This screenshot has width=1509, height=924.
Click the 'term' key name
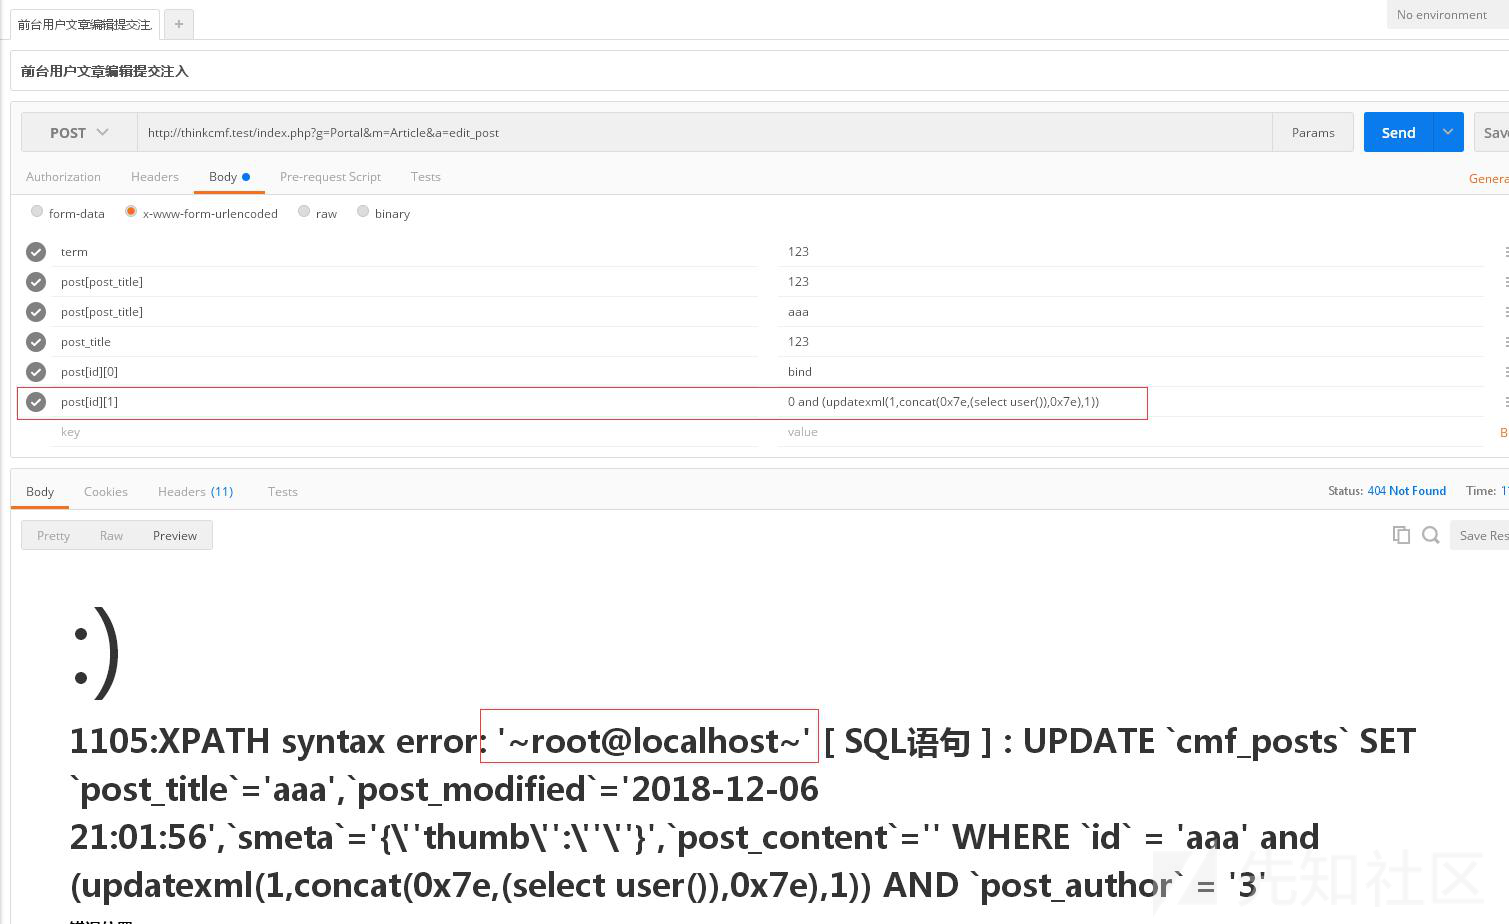tap(74, 252)
